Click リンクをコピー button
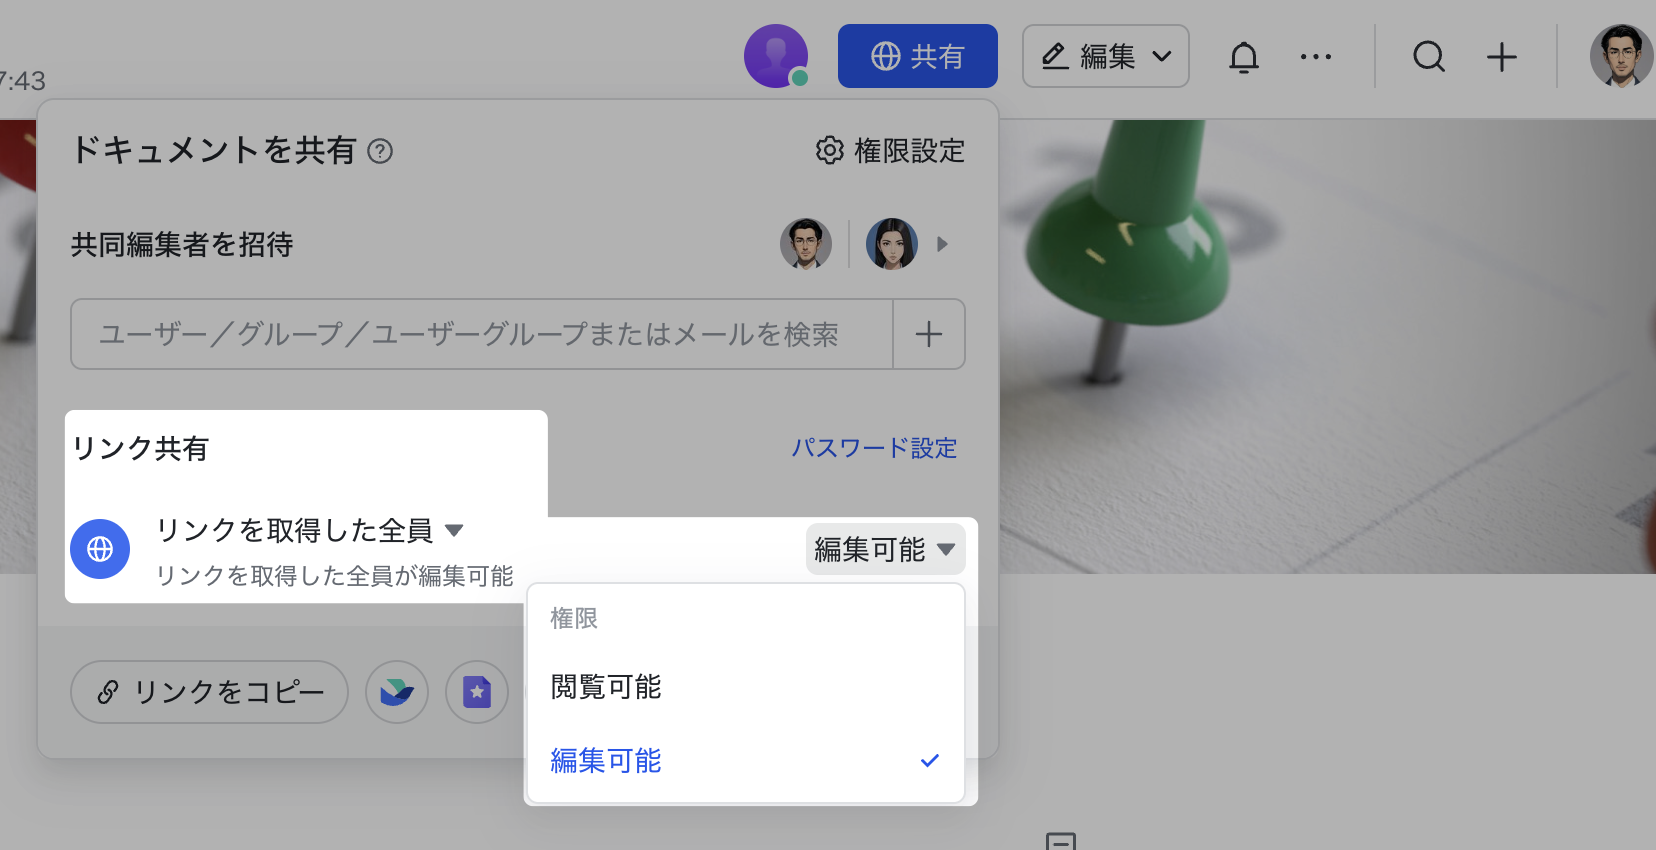Screen dimensions: 1656x850 point(209,692)
